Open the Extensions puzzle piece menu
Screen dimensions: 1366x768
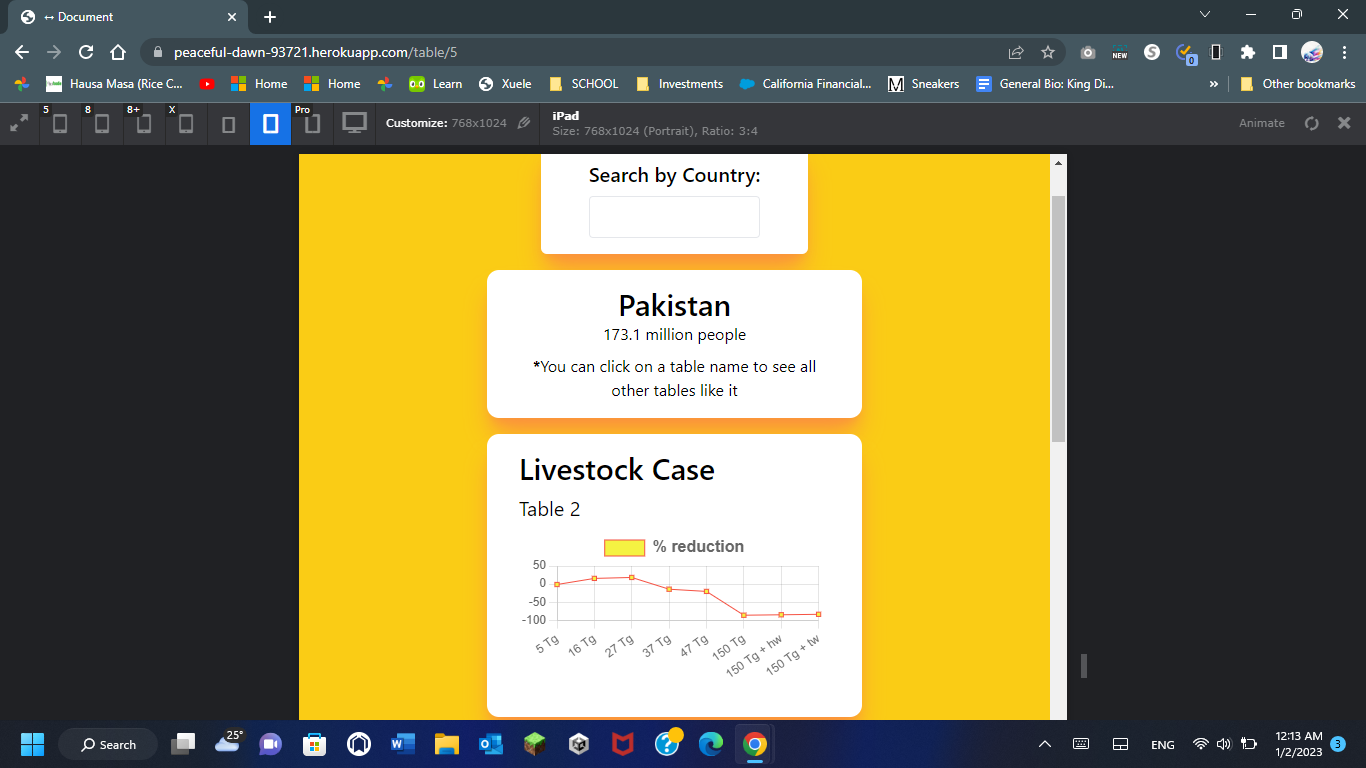point(1247,52)
